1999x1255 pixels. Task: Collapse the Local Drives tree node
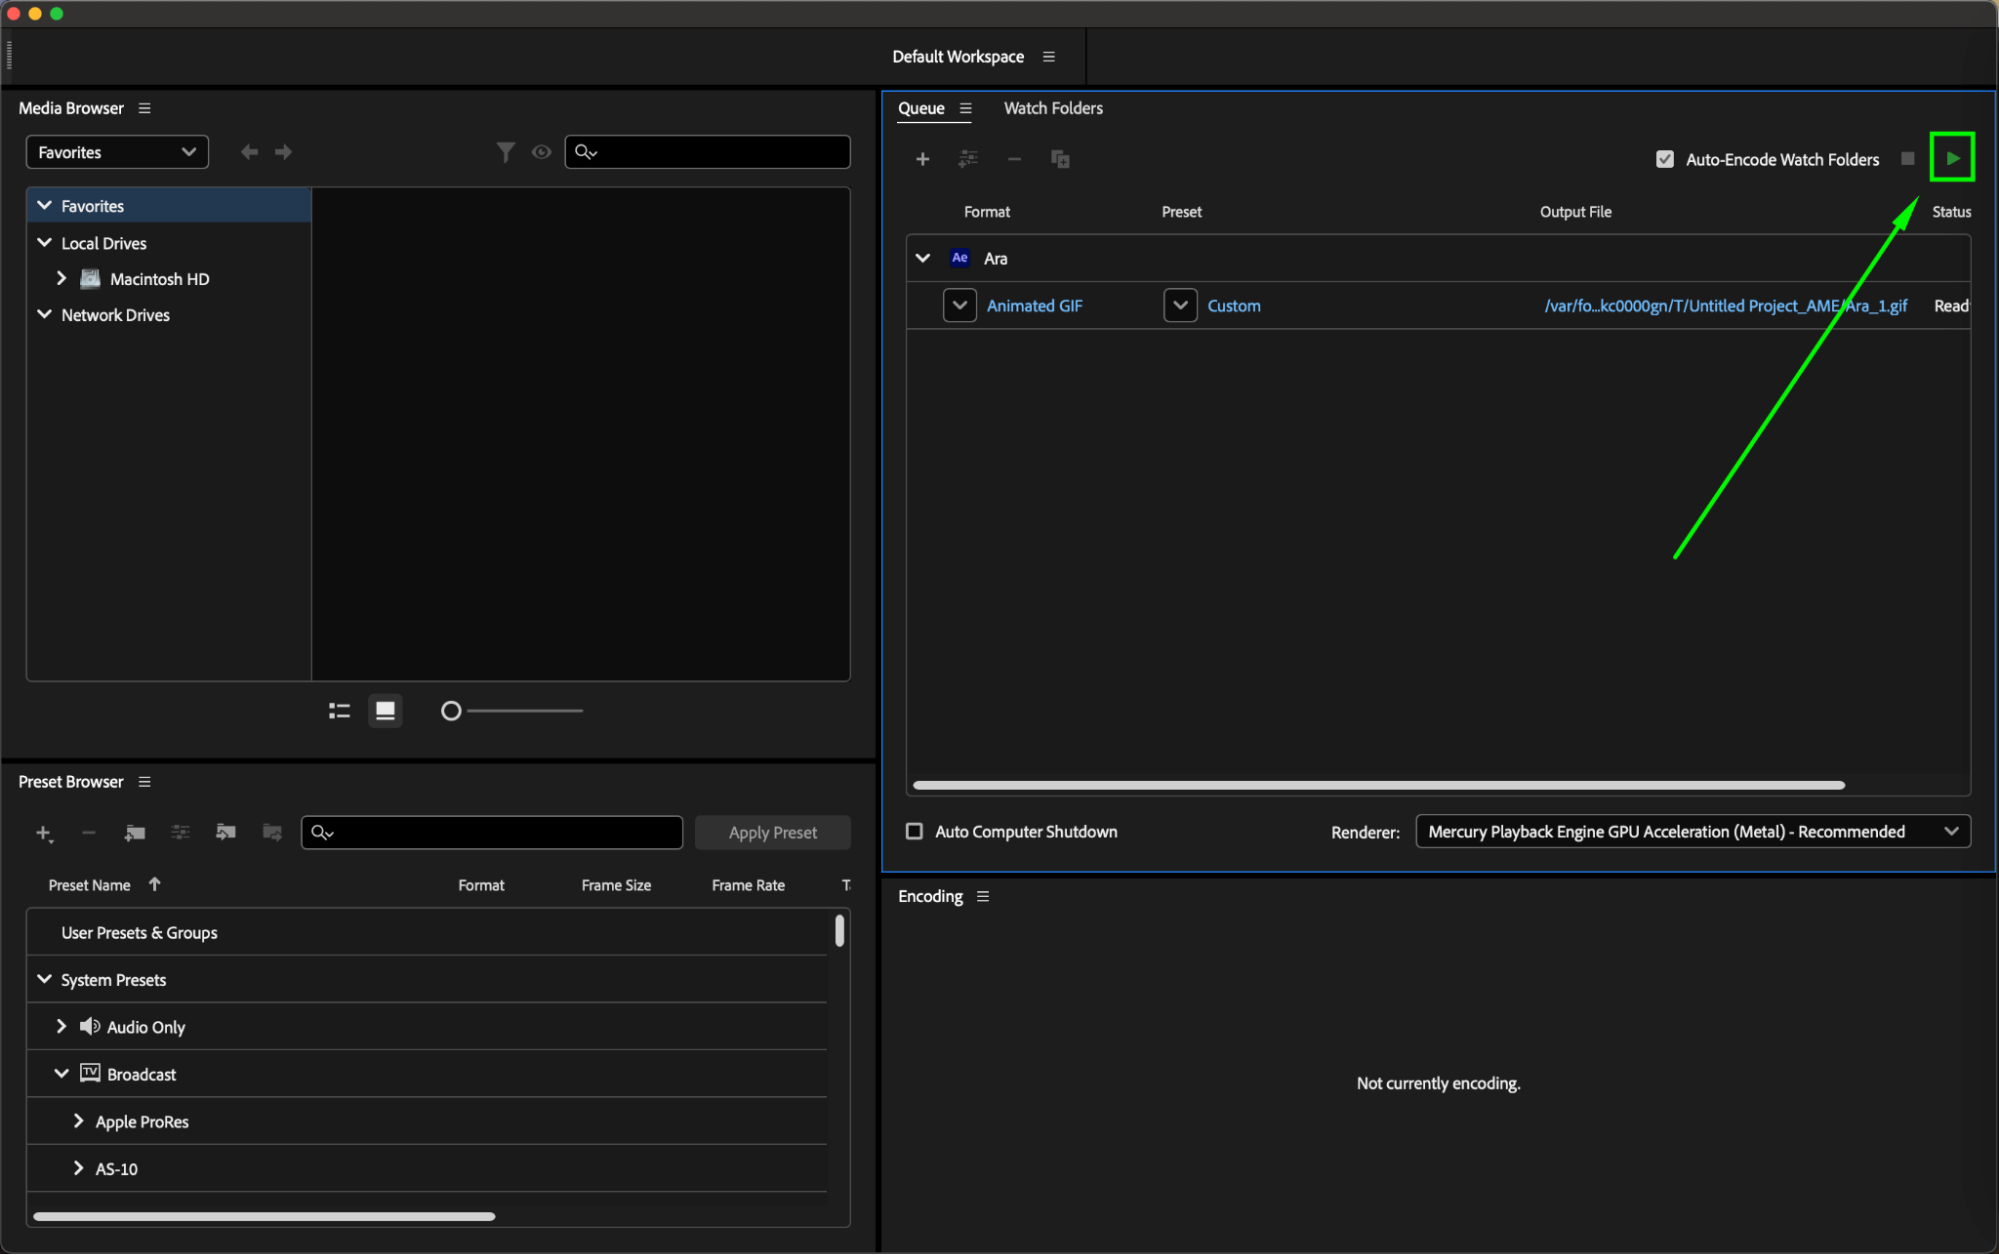tap(45, 242)
